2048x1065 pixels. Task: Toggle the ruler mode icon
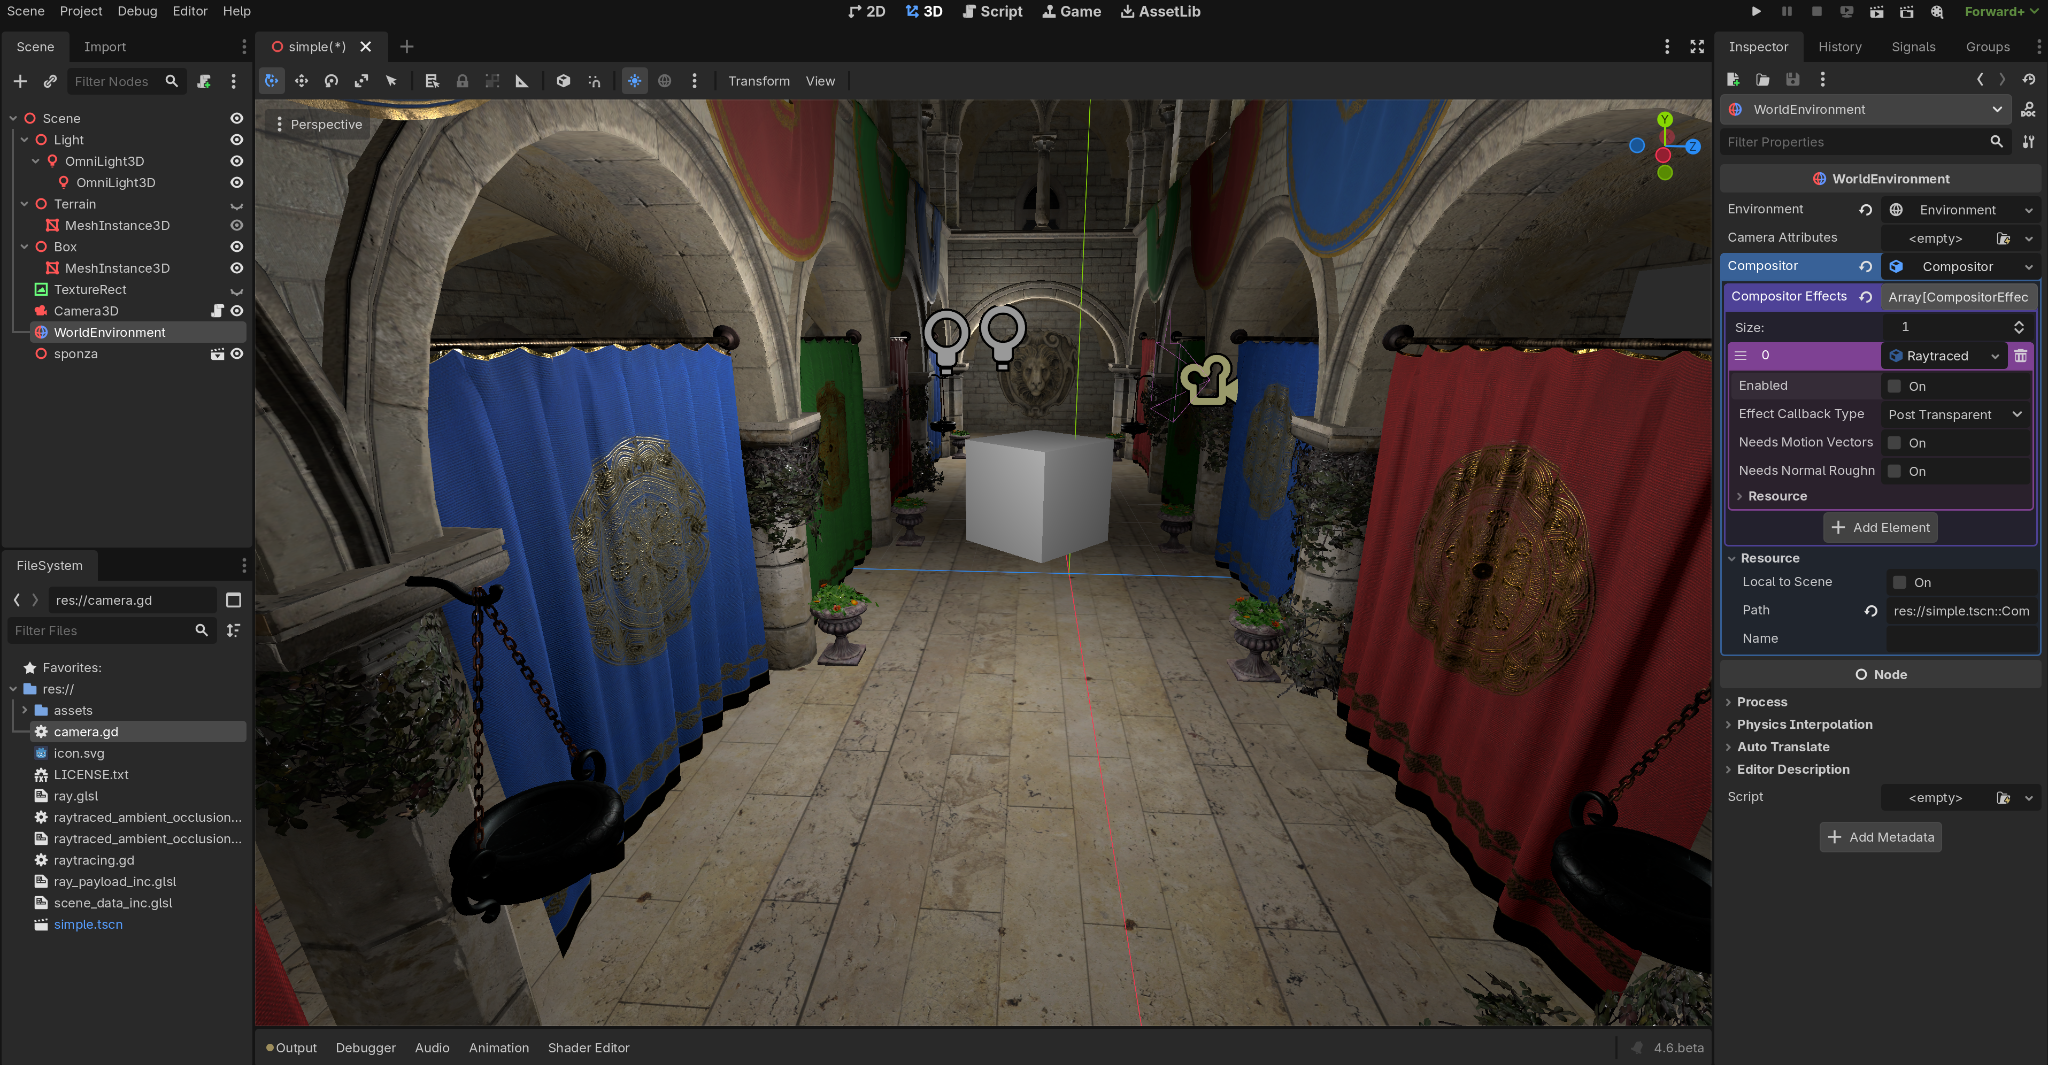click(x=521, y=81)
